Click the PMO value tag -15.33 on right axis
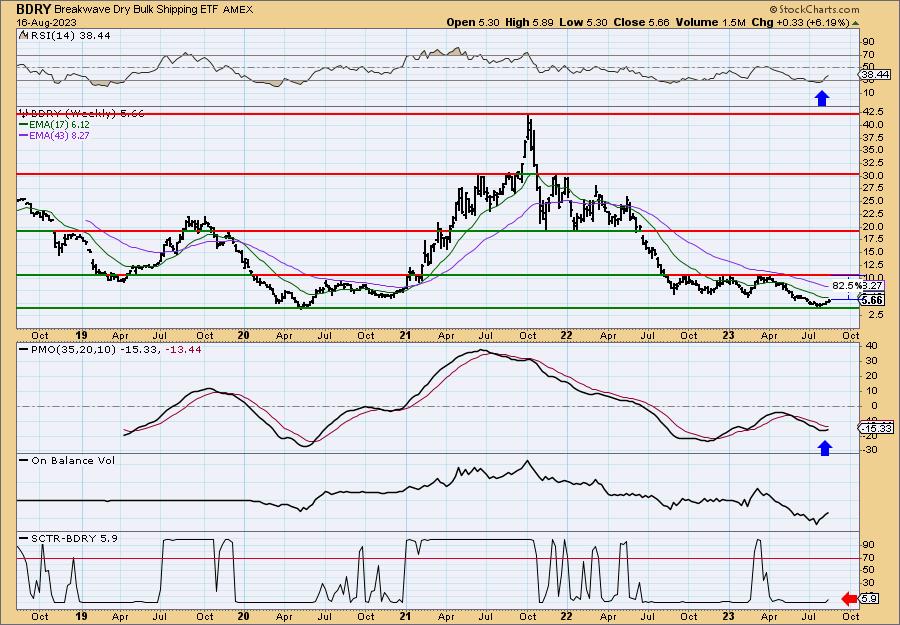The height and width of the screenshot is (625, 900). point(876,428)
